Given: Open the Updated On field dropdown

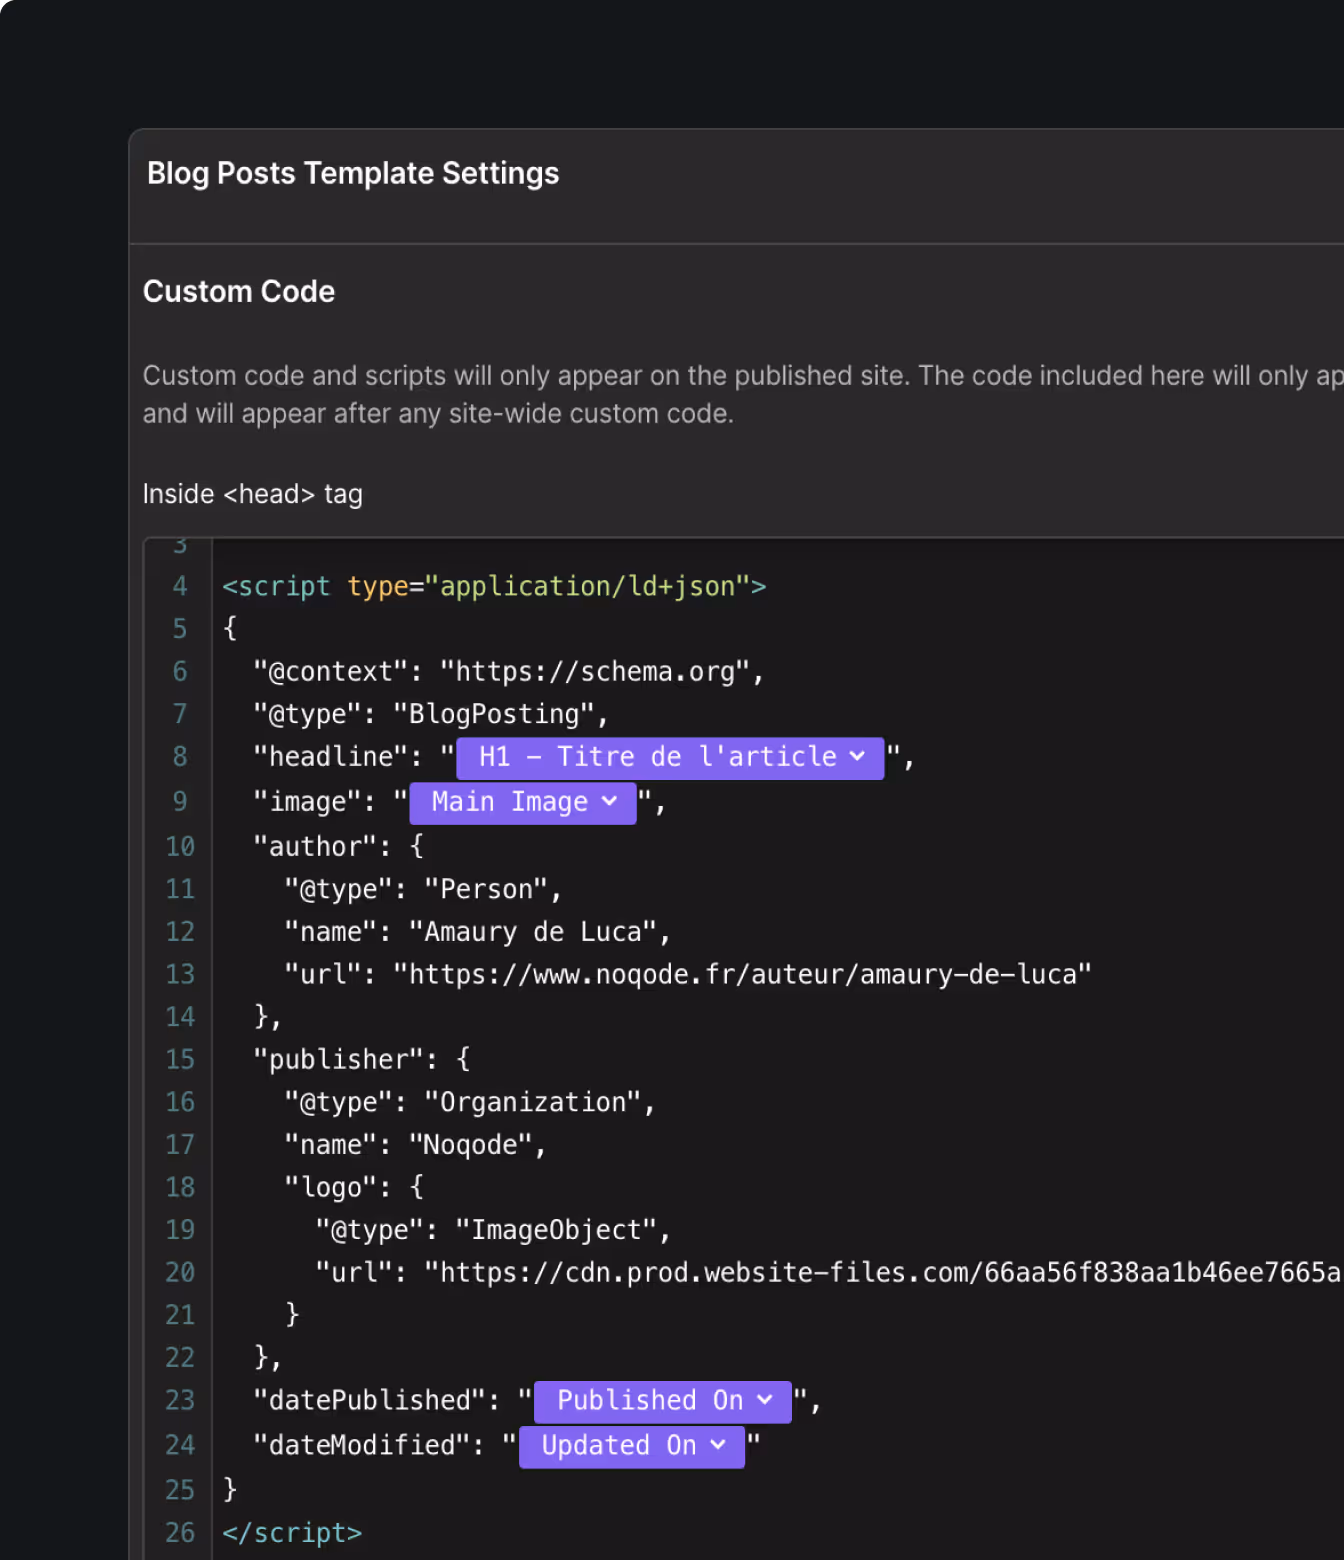Looking at the screenshot, I should point(632,1446).
